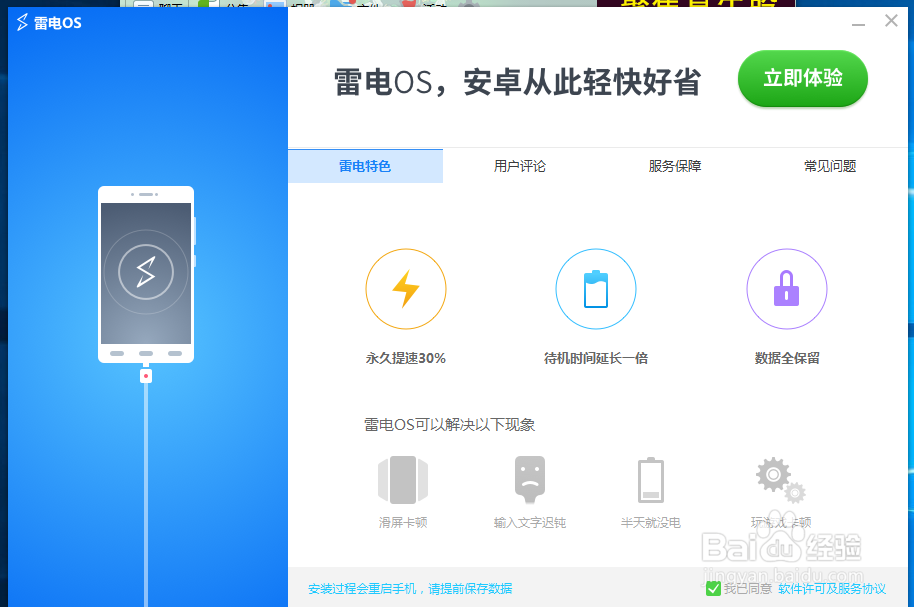Click the purple lock data icon

click(787, 289)
